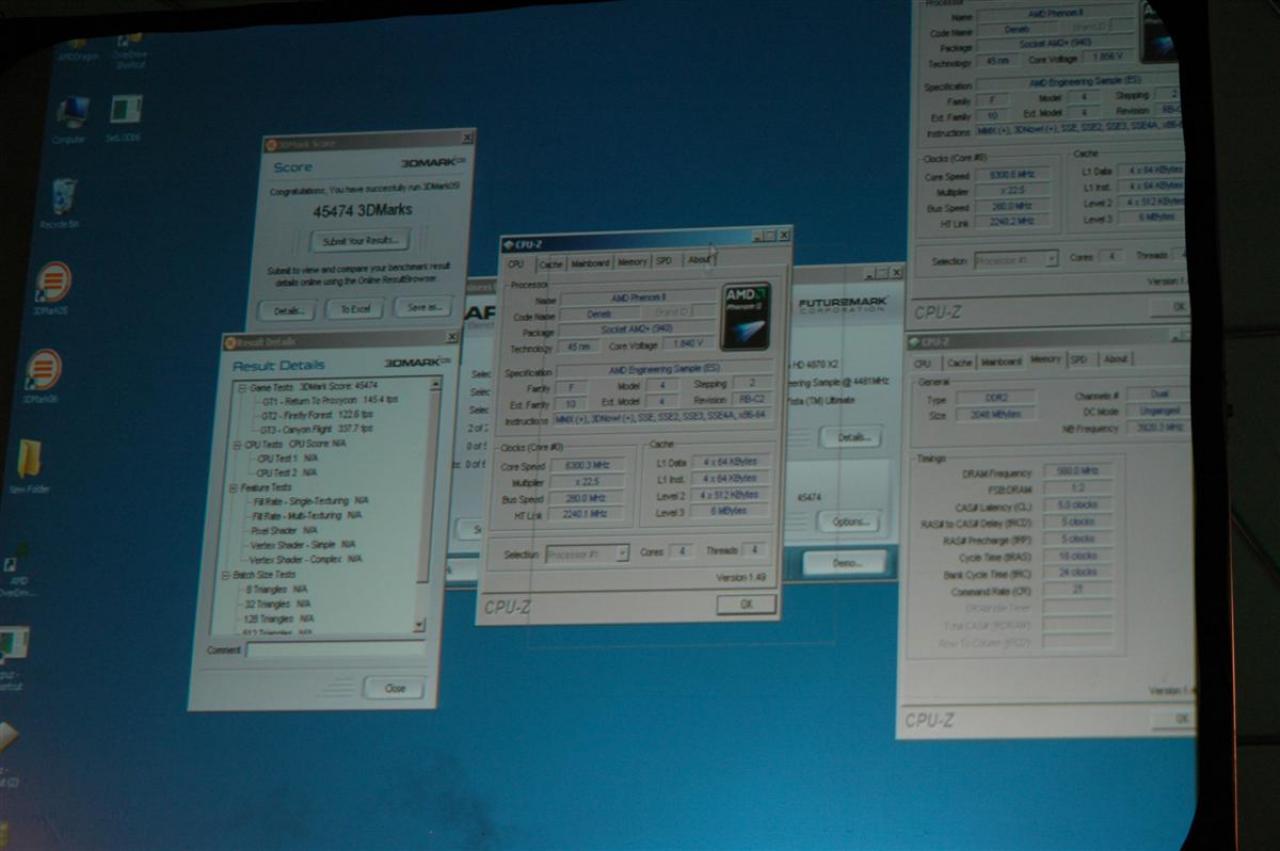Click Demo button in Futuremark main window
The width and height of the screenshot is (1280, 851).
pos(845,562)
